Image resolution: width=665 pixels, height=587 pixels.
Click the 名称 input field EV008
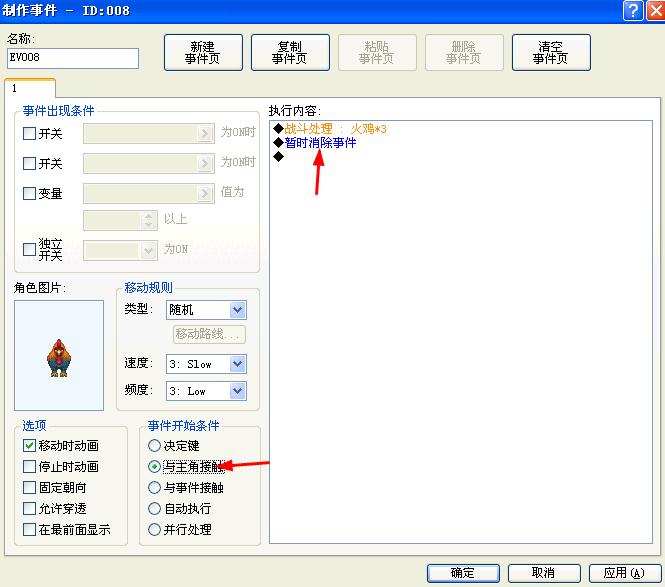[73, 58]
